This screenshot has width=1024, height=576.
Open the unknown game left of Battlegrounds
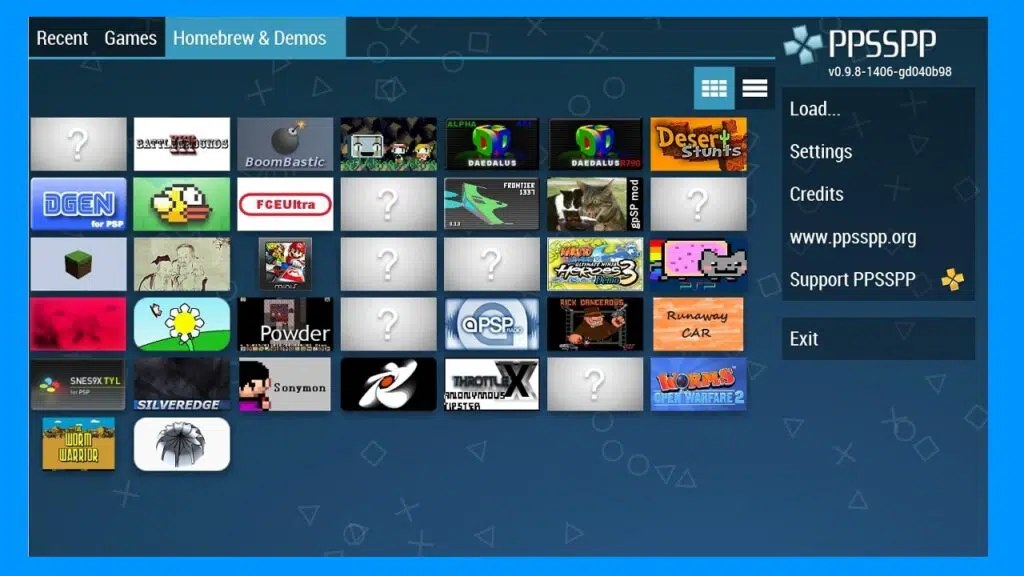coord(78,144)
